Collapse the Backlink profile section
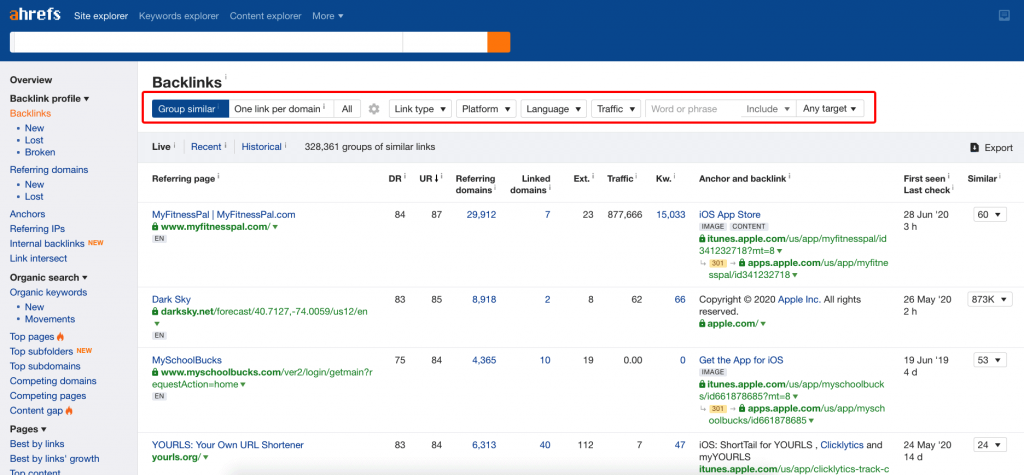This screenshot has width=1024, height=475. [50, 99]
